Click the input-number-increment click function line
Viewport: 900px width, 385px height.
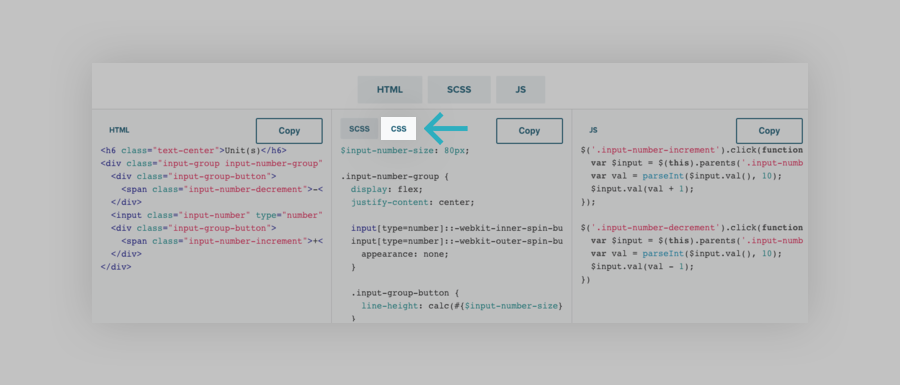[x=692, y=150]
